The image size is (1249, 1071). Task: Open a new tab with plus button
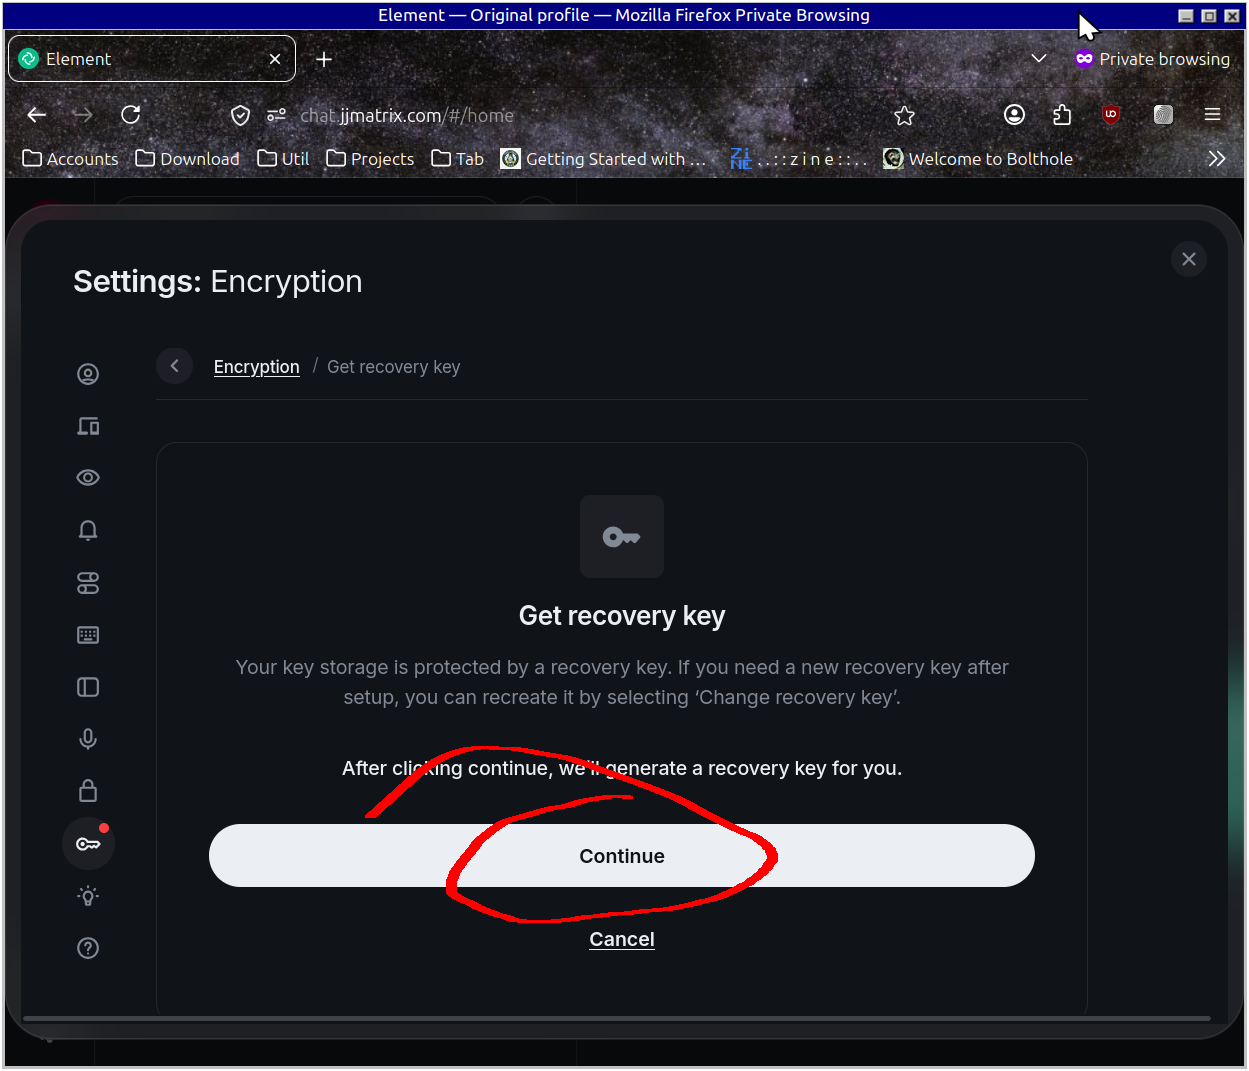click(x=324, y=59)
